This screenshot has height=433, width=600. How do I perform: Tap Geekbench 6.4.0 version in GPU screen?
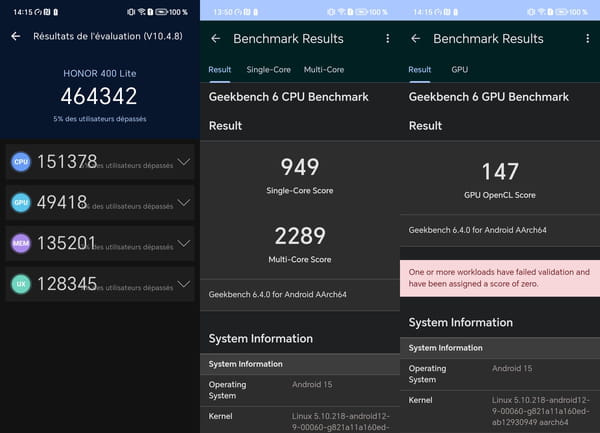pyautogui.click(x=478, y=230)
